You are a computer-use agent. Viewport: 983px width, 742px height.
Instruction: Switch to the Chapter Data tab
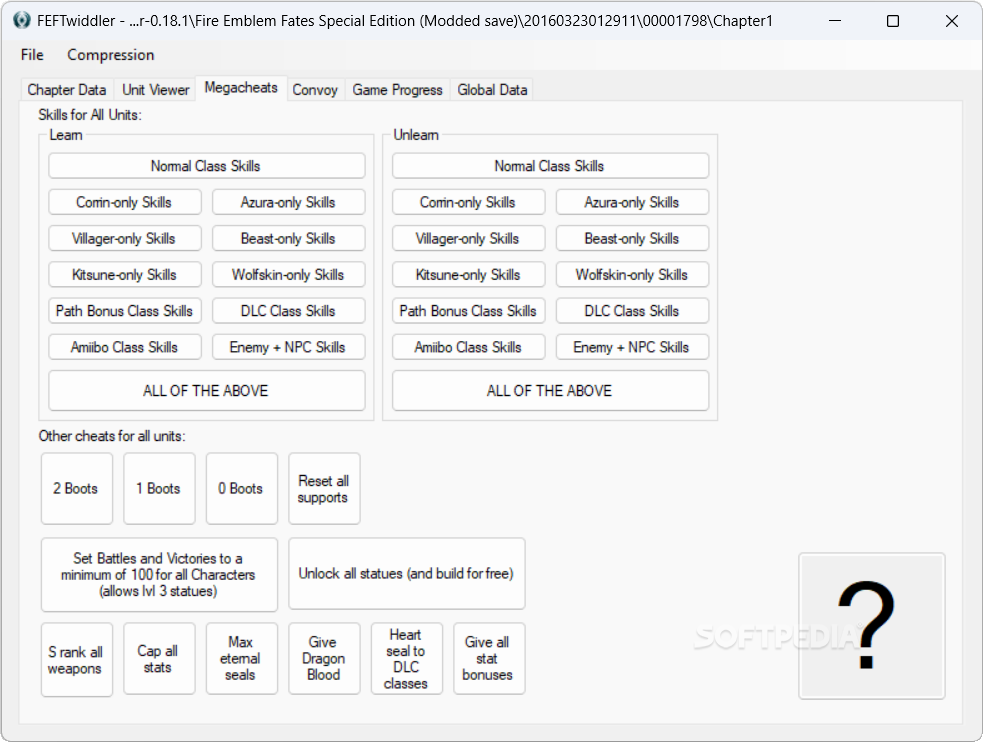[66, 90]
